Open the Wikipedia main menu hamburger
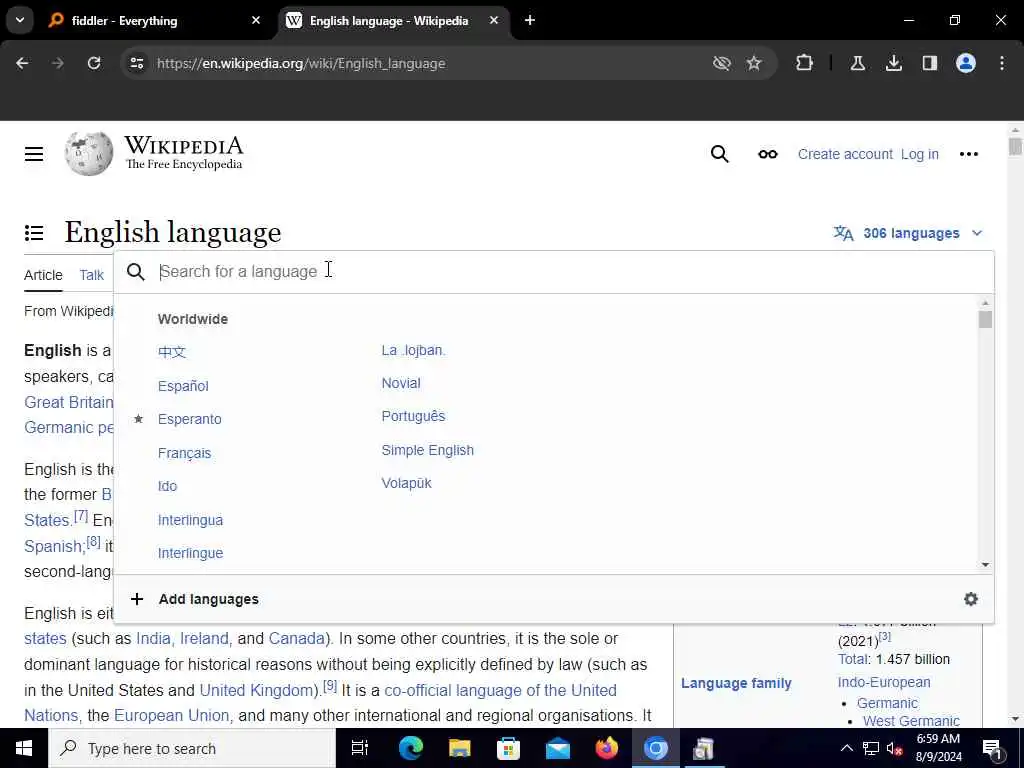This screenshot has height=768, width=1024. [x=34, y=154]
